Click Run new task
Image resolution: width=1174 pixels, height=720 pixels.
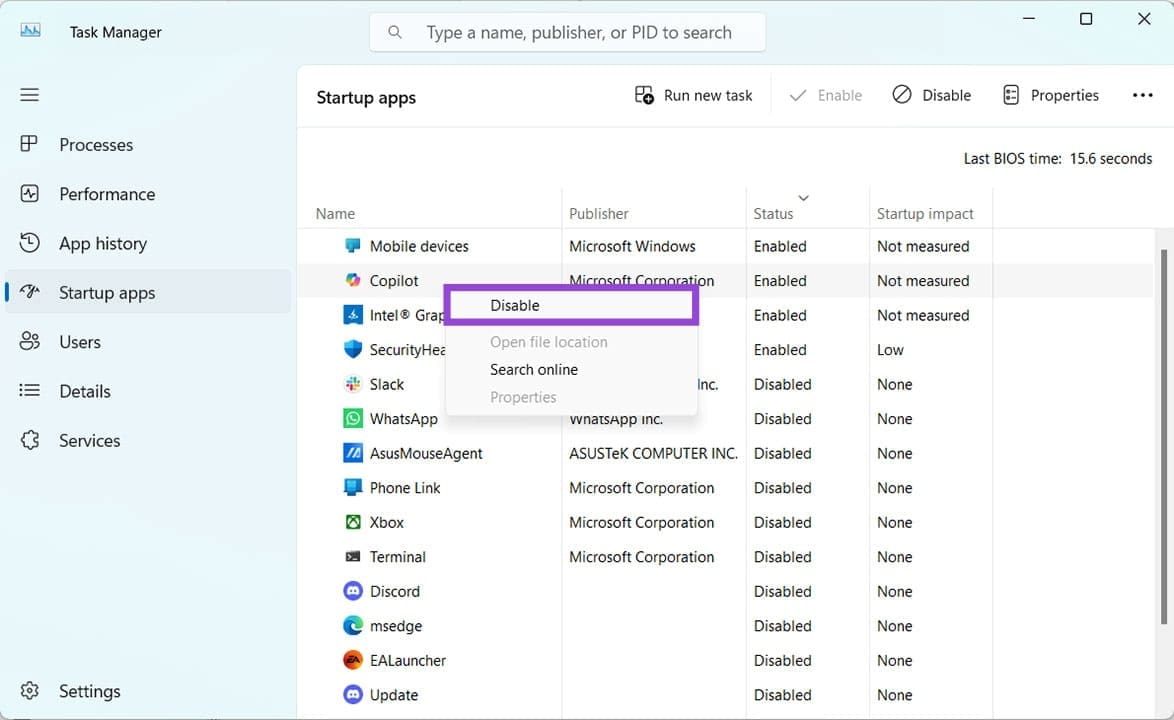pos(694,94)
